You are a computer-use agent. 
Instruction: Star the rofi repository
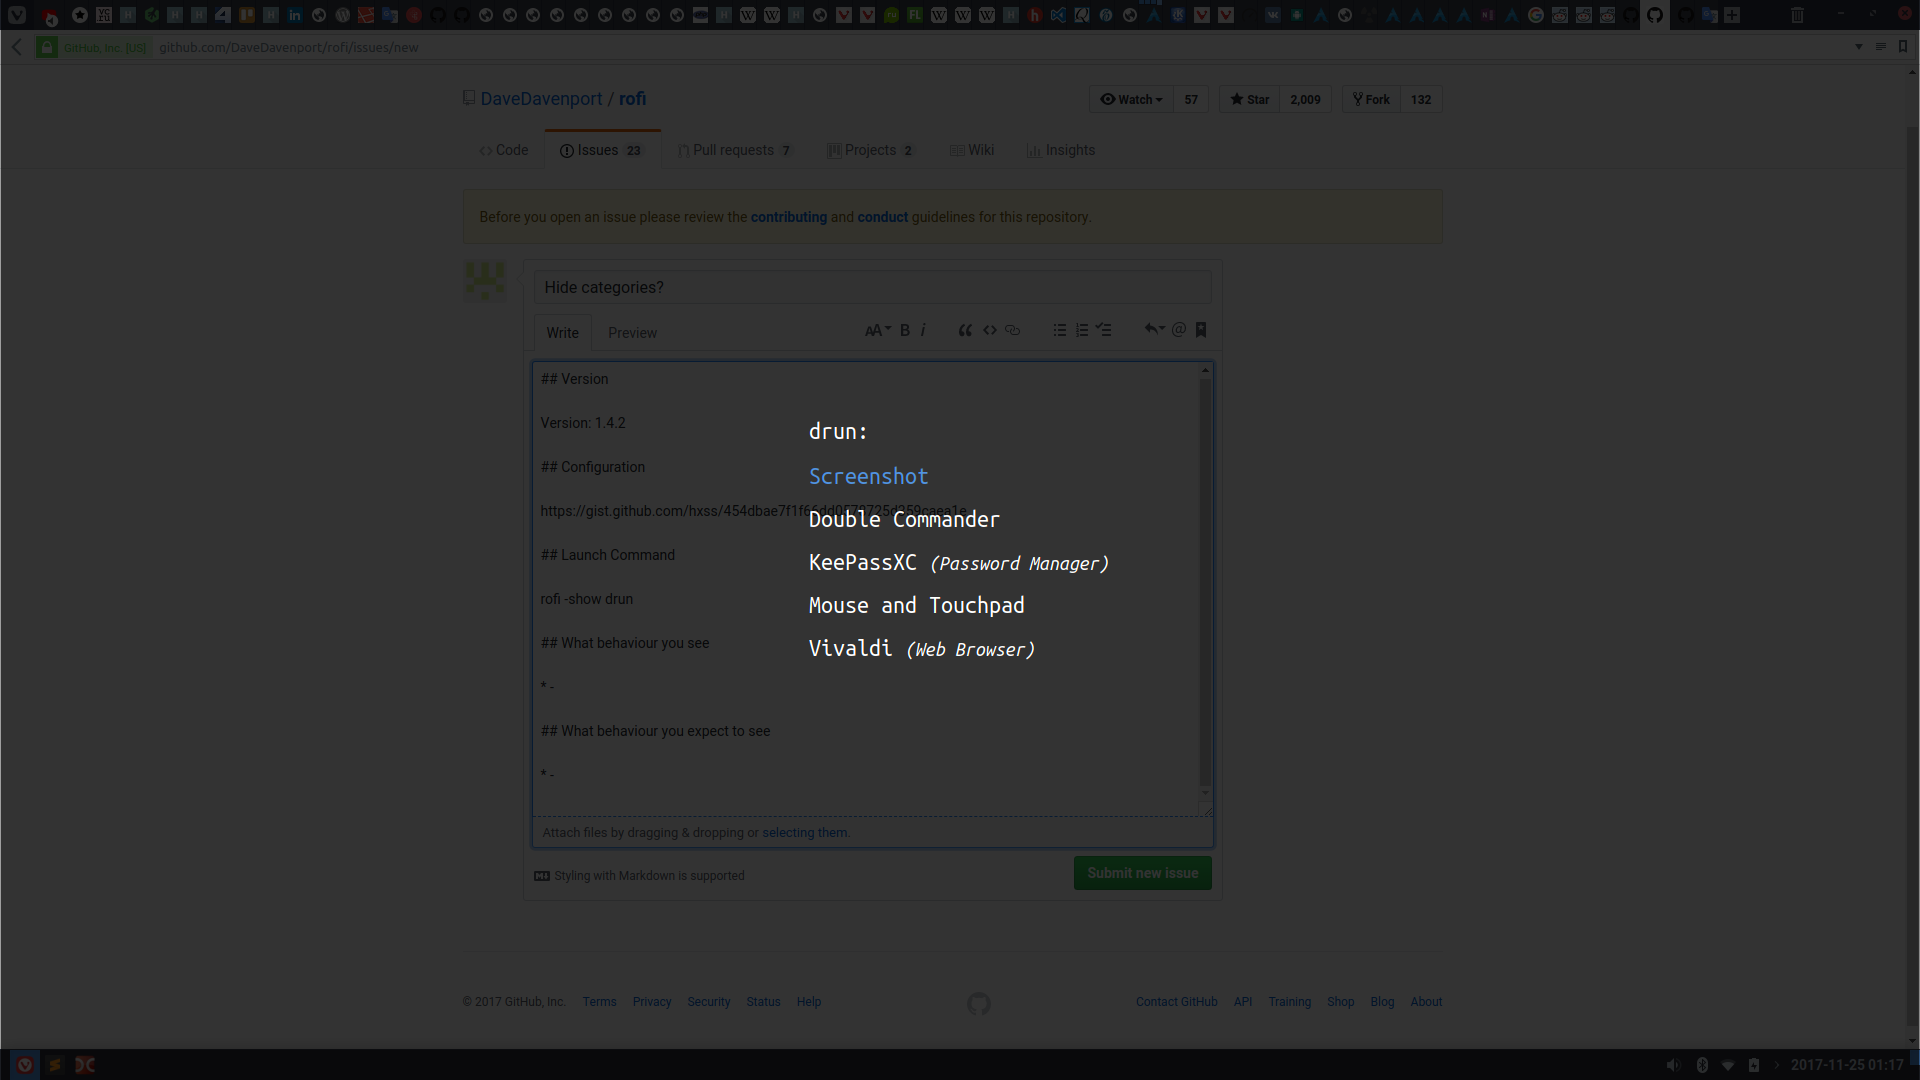[x=1247, y=99]
